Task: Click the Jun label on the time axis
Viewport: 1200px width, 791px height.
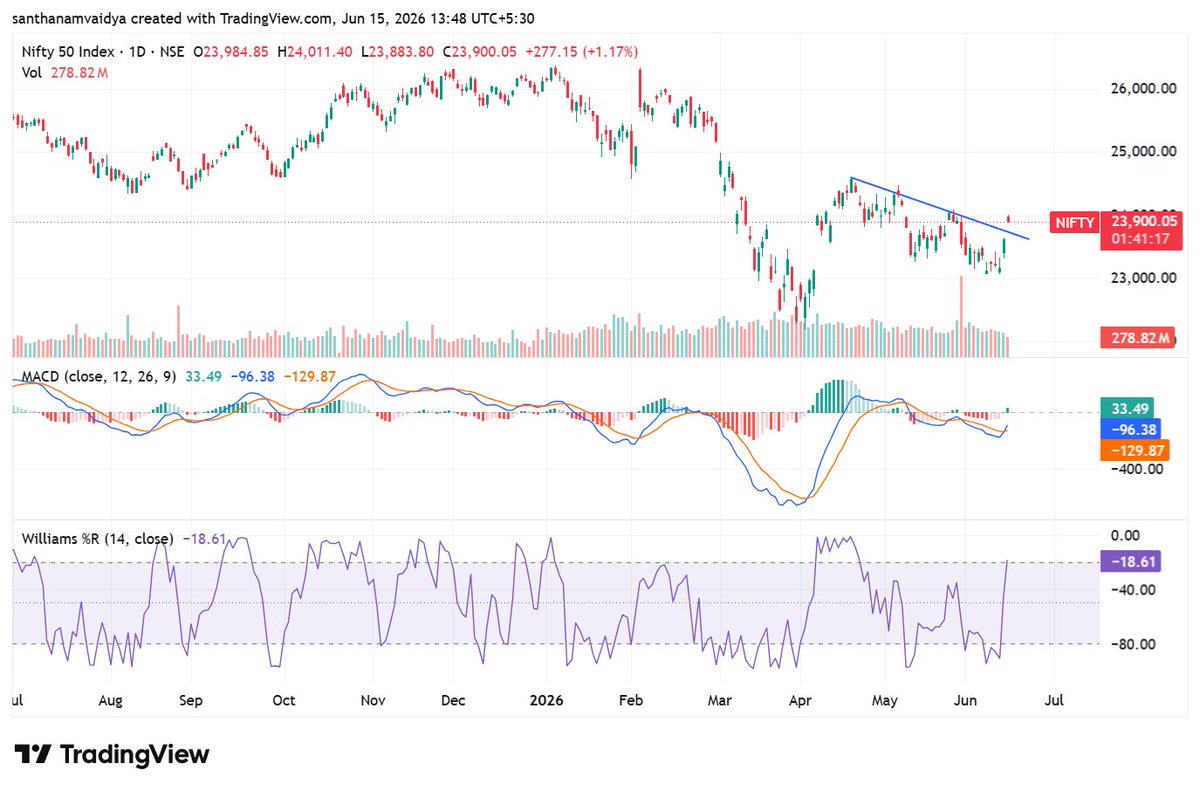Action: [965, 700]
